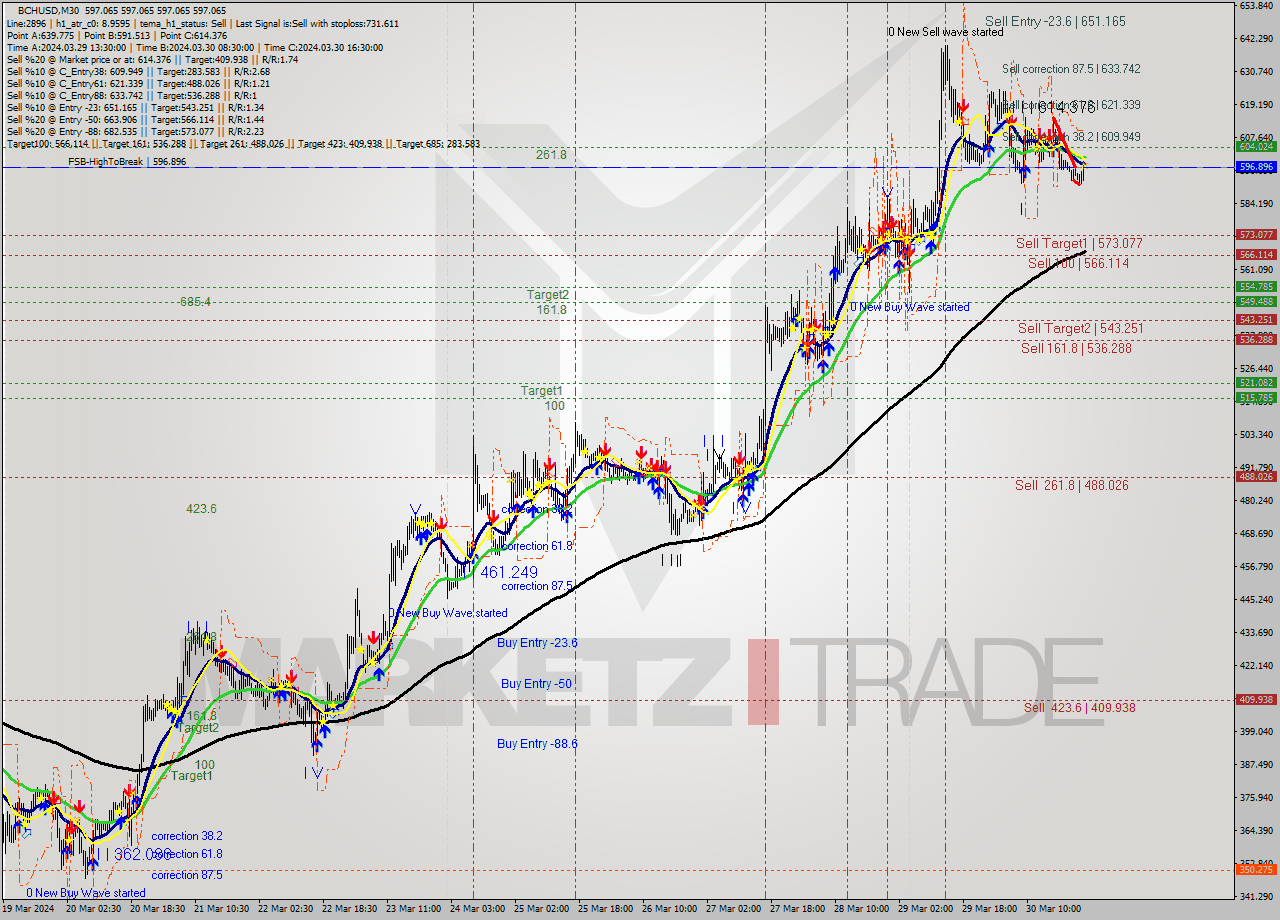Click the green 549.488 price tag on the axis
This screenshot has width=1280, height=920.
pos(1256,302)
